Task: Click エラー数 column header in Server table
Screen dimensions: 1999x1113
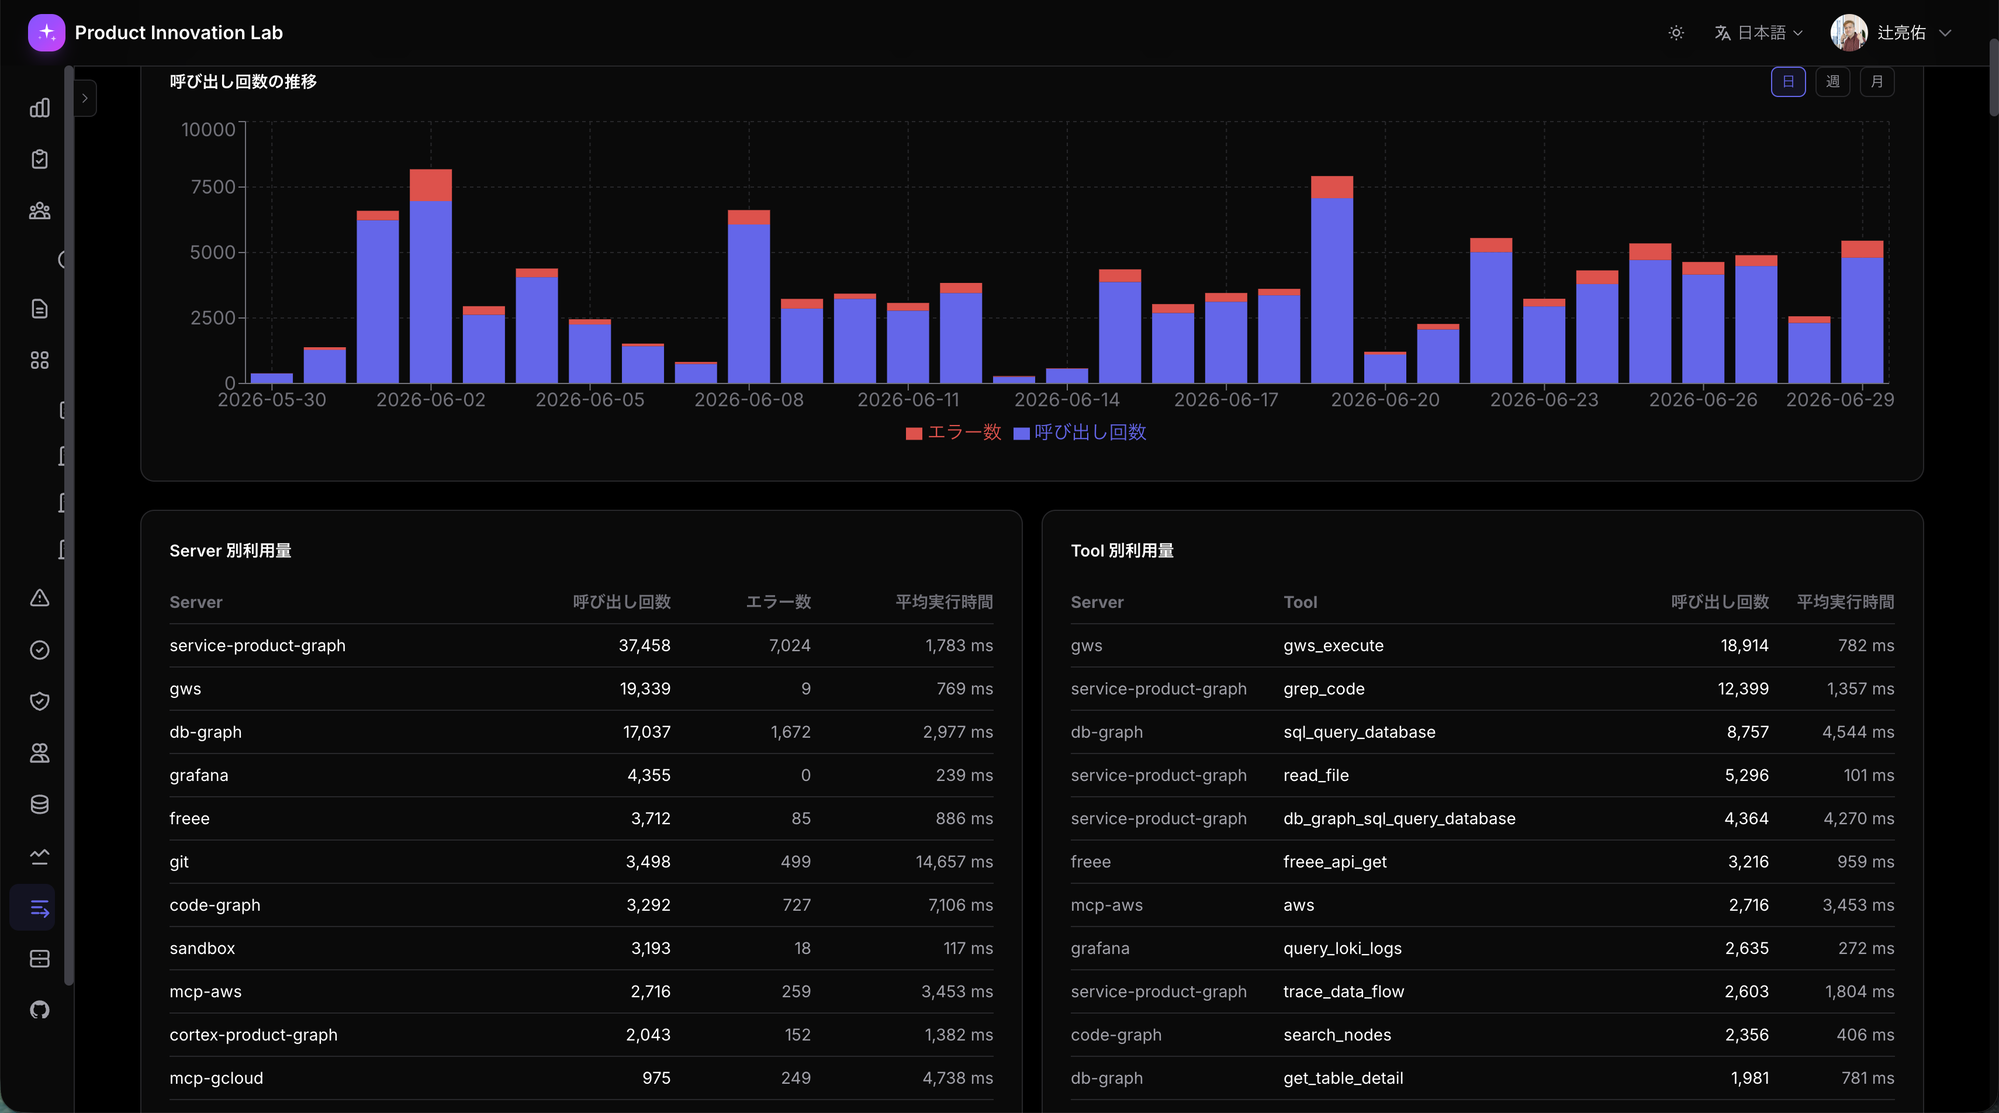Action: (778, 602)
